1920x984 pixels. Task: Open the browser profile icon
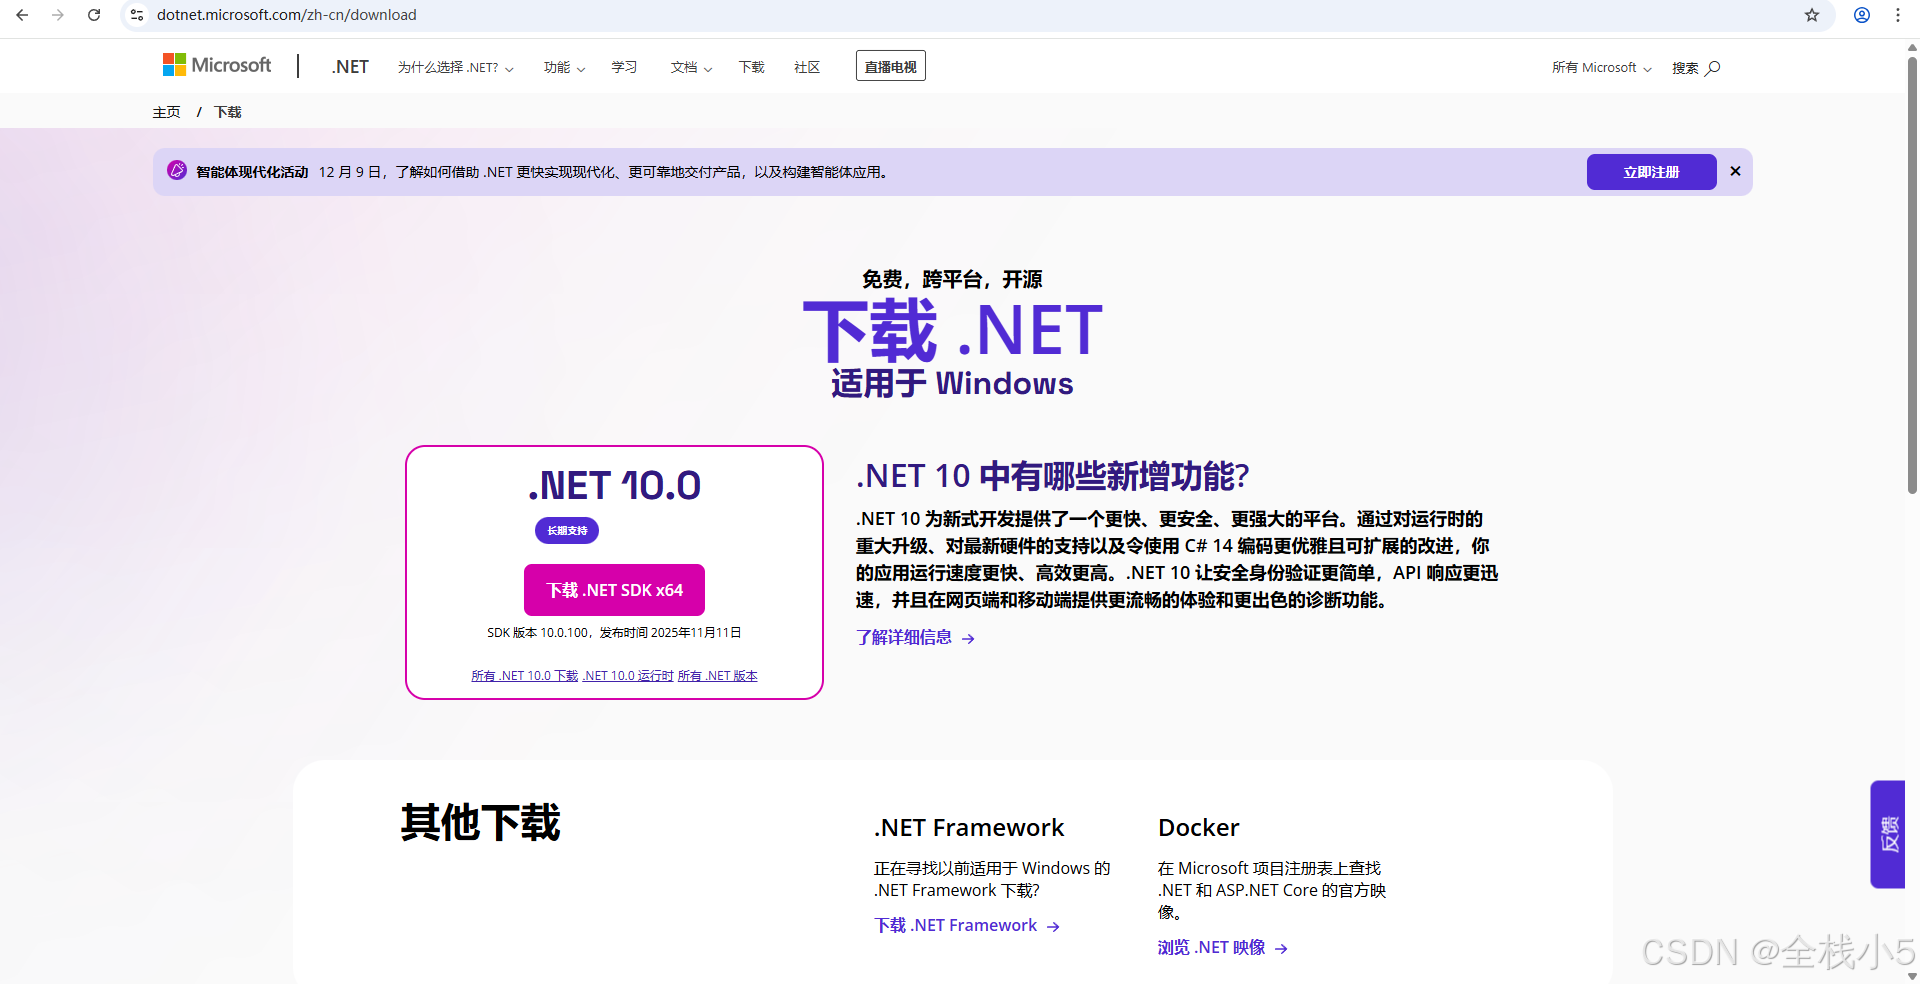(1862, 15)
